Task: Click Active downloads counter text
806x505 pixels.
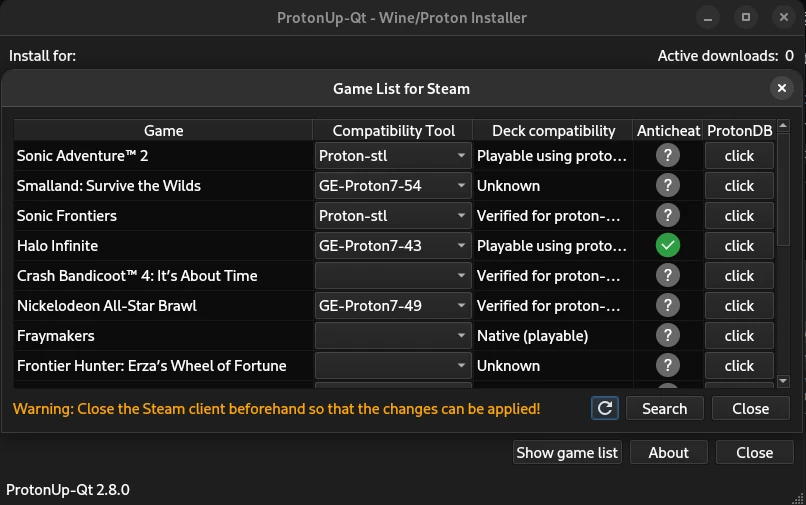Action: pos(726,56)
